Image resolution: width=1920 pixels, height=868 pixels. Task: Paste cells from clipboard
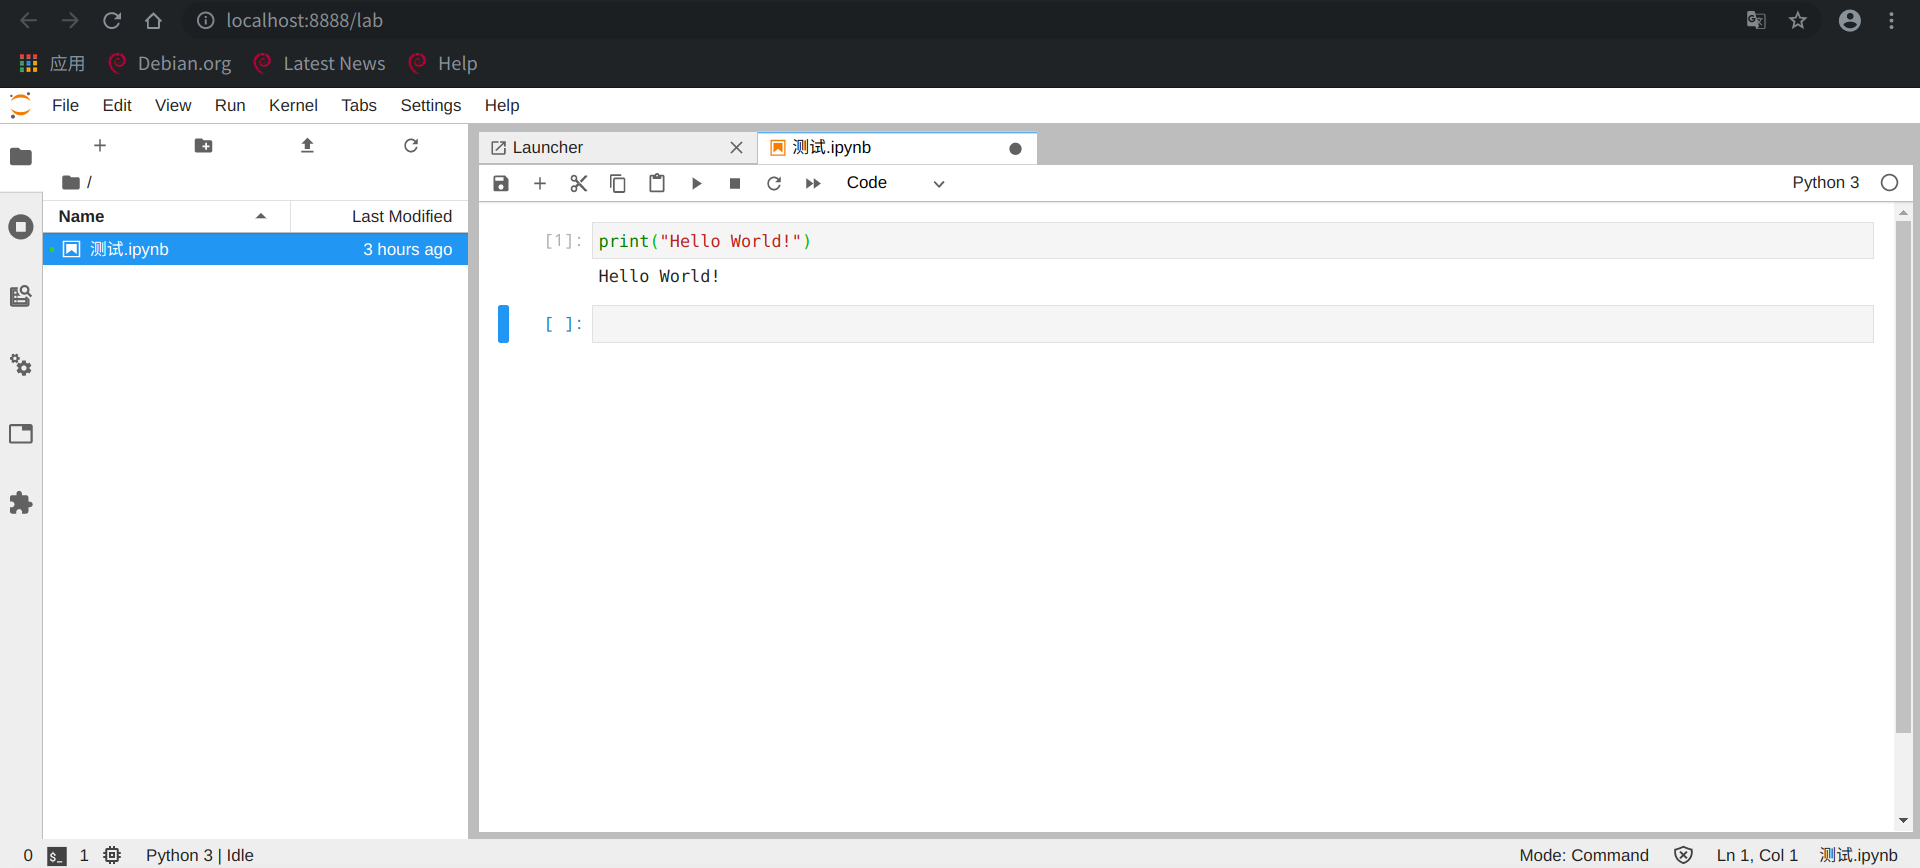point(657,183)
